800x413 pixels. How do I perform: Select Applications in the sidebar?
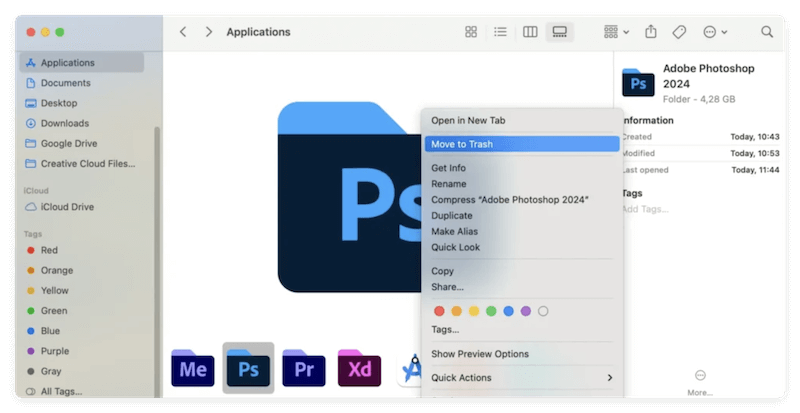point(82,63)
